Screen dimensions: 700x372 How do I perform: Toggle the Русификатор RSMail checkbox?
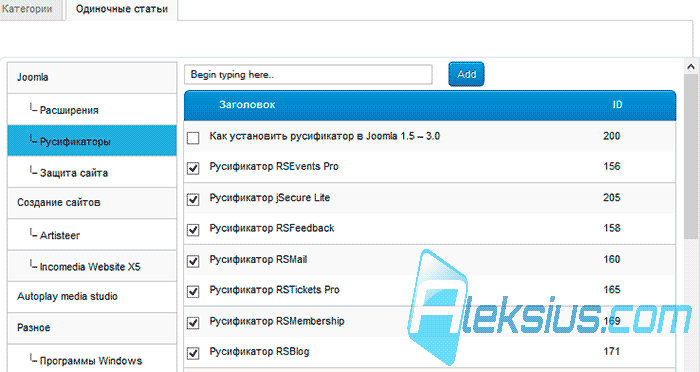point(193,261)
